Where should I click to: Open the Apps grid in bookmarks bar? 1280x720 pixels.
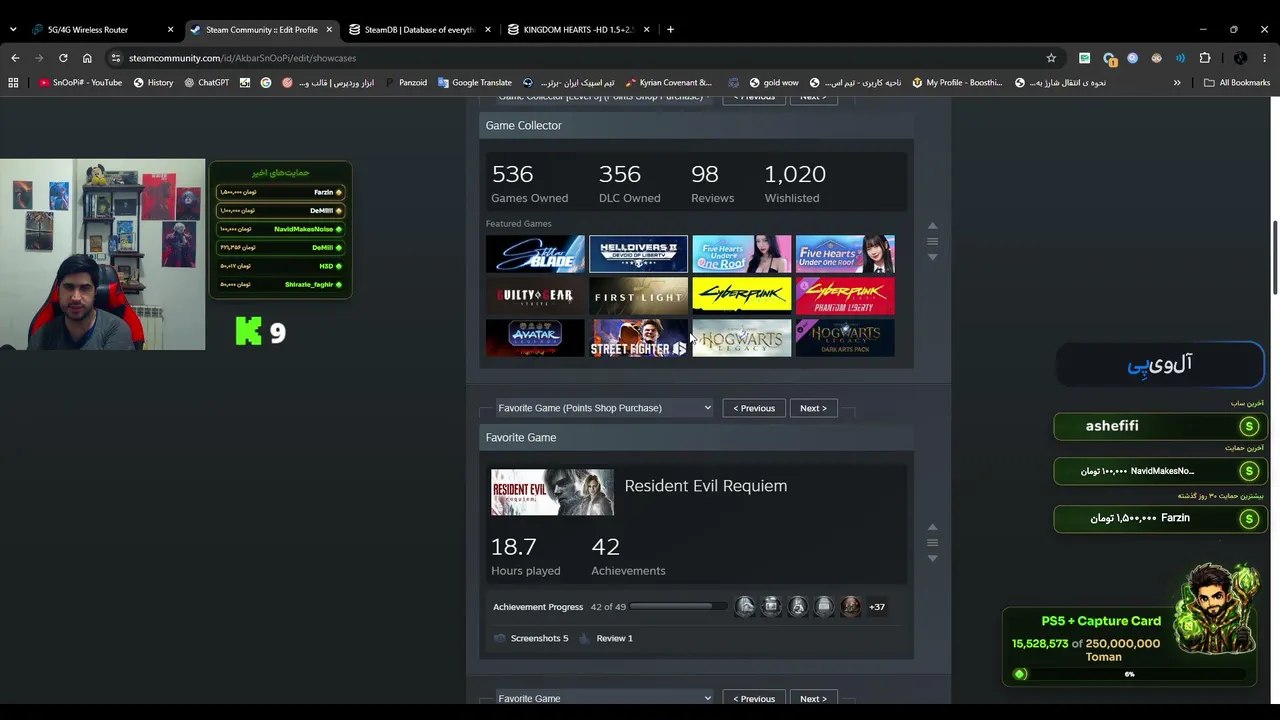13,83
